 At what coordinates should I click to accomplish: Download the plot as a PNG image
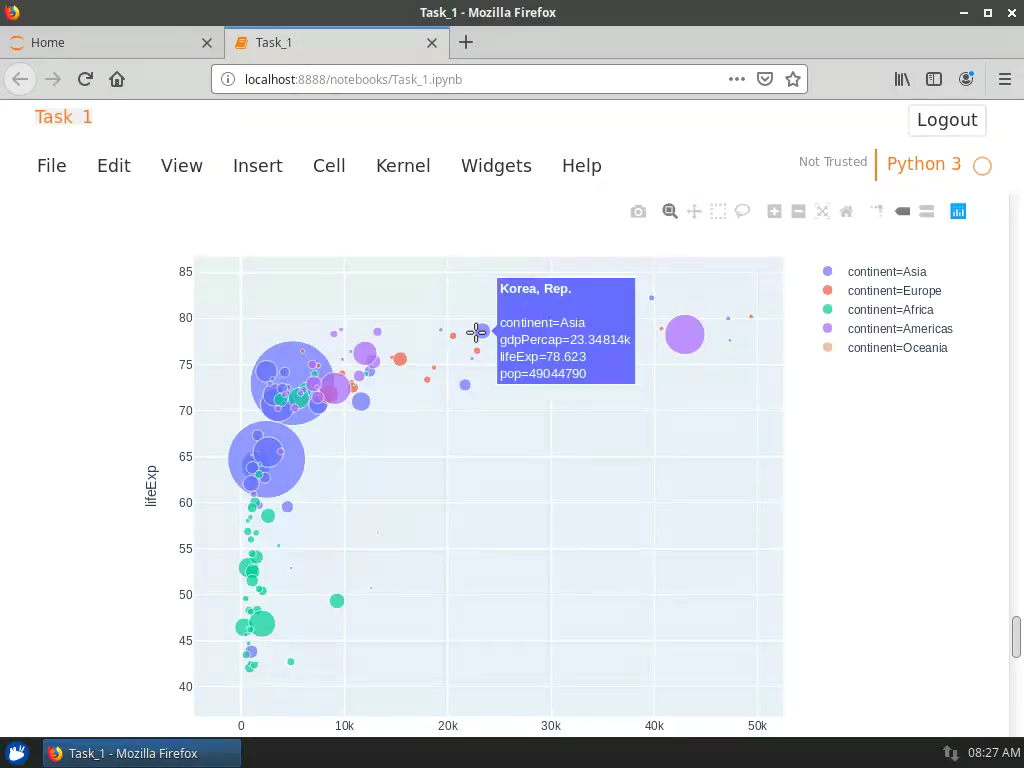click(638, 211)
